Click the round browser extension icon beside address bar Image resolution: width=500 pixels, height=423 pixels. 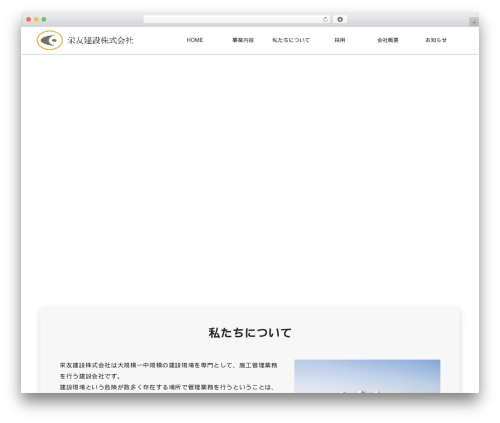340,19
